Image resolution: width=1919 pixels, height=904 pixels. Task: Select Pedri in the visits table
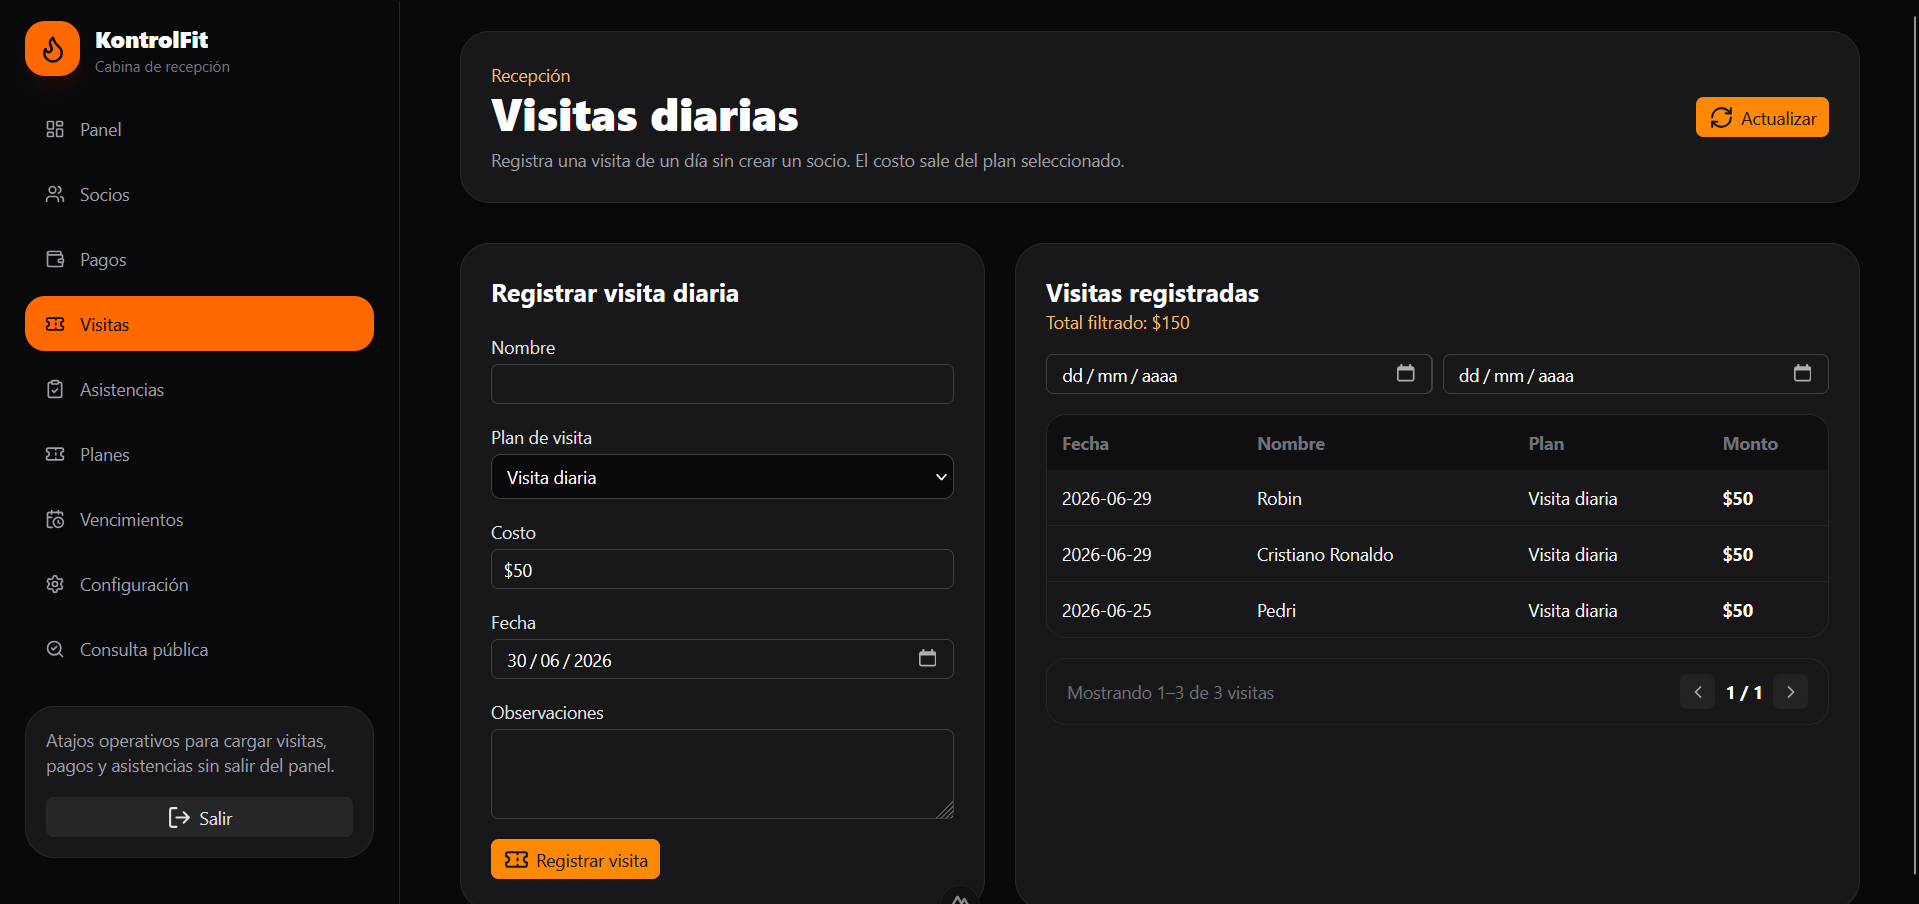pos(1276,610)
